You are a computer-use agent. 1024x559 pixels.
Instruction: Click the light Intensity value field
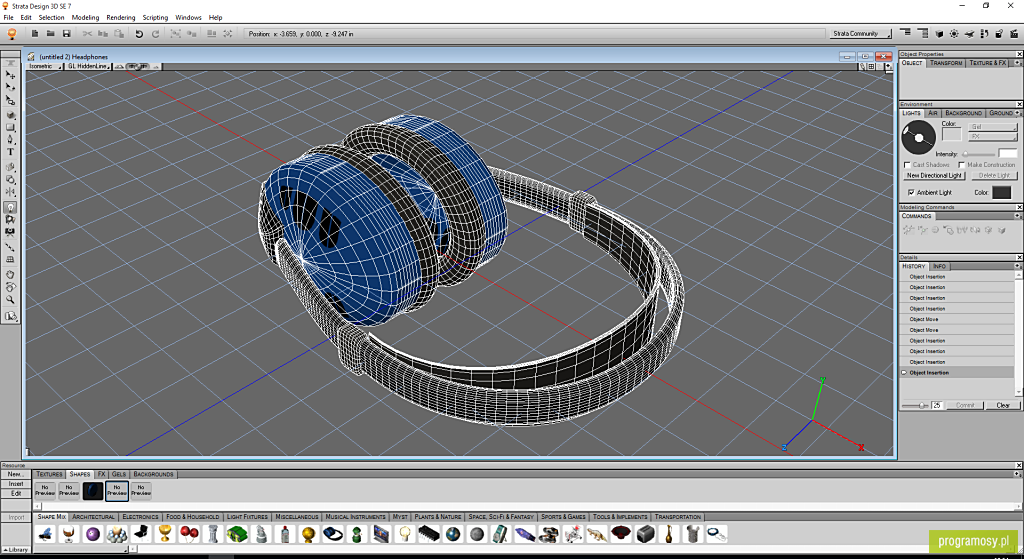1008,154
